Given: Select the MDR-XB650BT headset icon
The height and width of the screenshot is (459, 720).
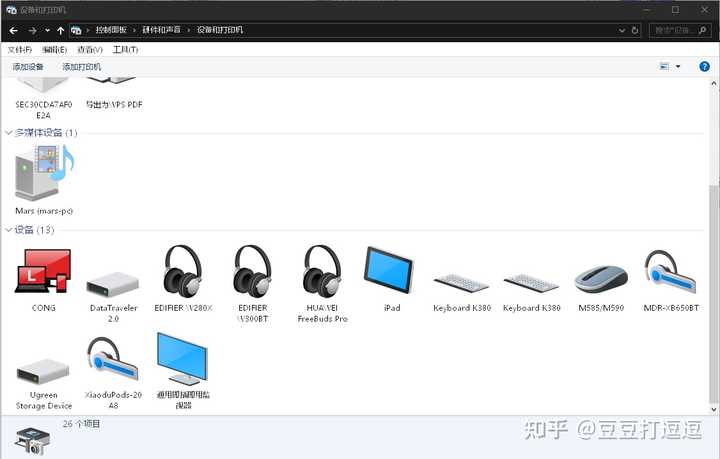Looking at the screenshot, I should click(670, 272).
